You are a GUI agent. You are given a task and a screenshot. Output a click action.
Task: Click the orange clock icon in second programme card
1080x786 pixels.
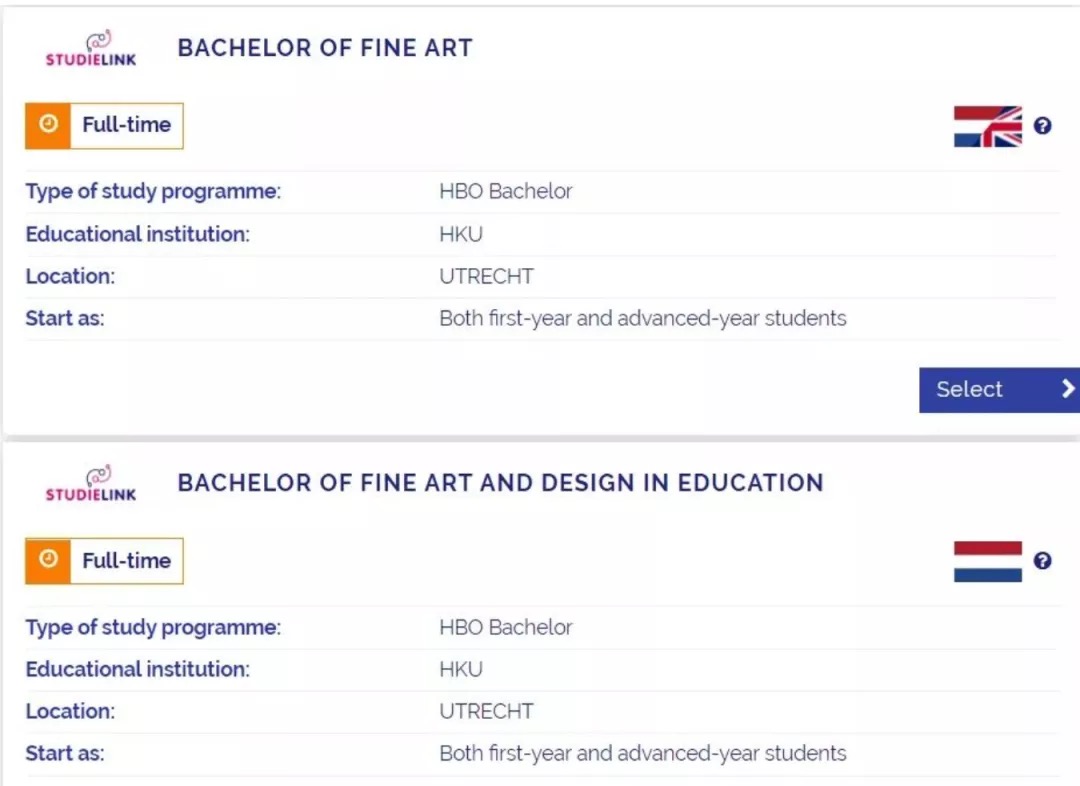click(x=48, y=561)
